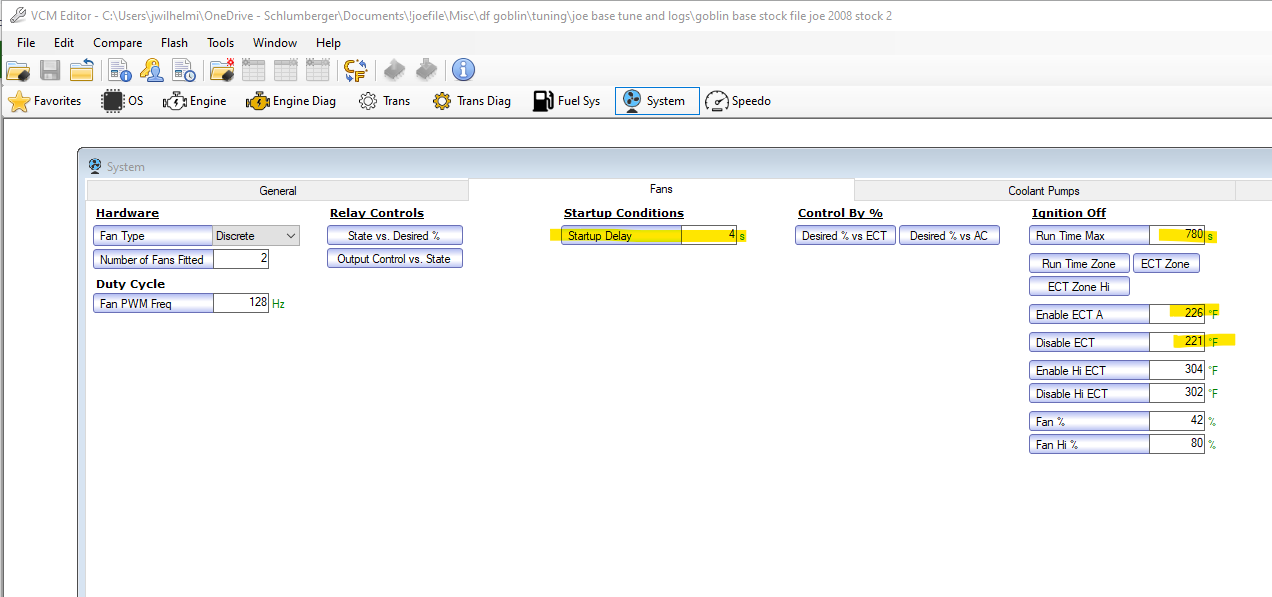
Task: Open Favorites star section
Action: 45,101
